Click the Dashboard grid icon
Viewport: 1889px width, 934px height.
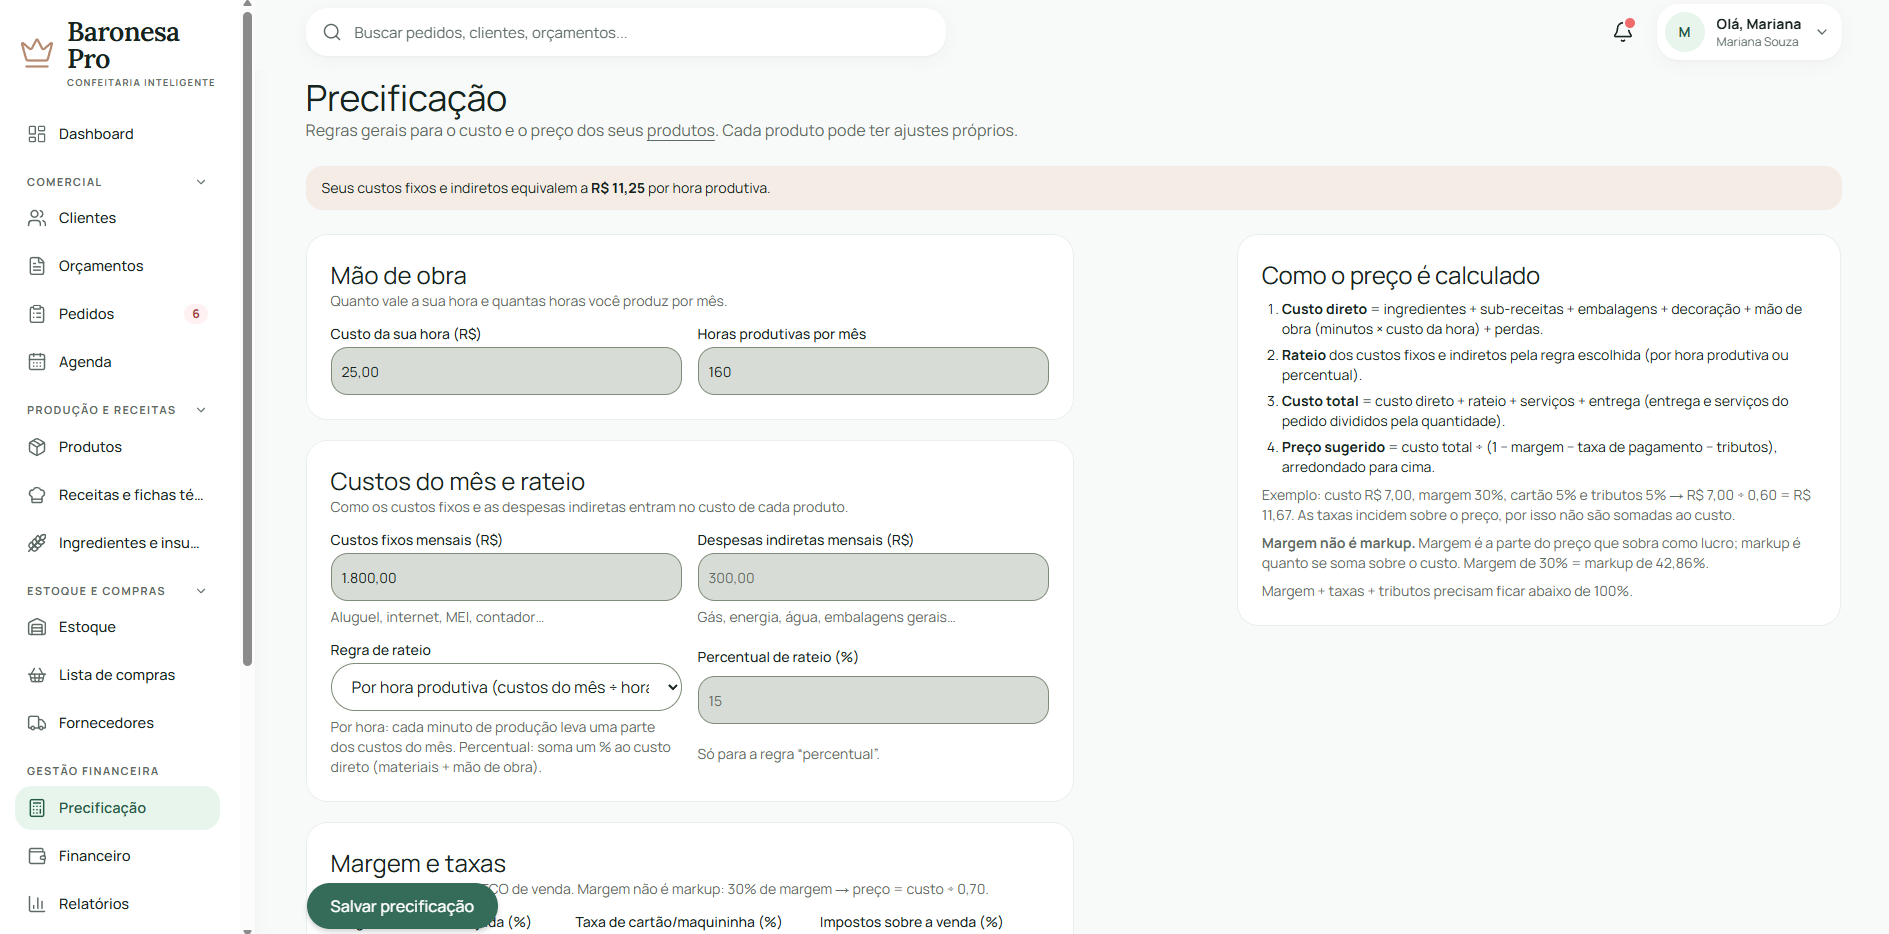tap(37, 134)
